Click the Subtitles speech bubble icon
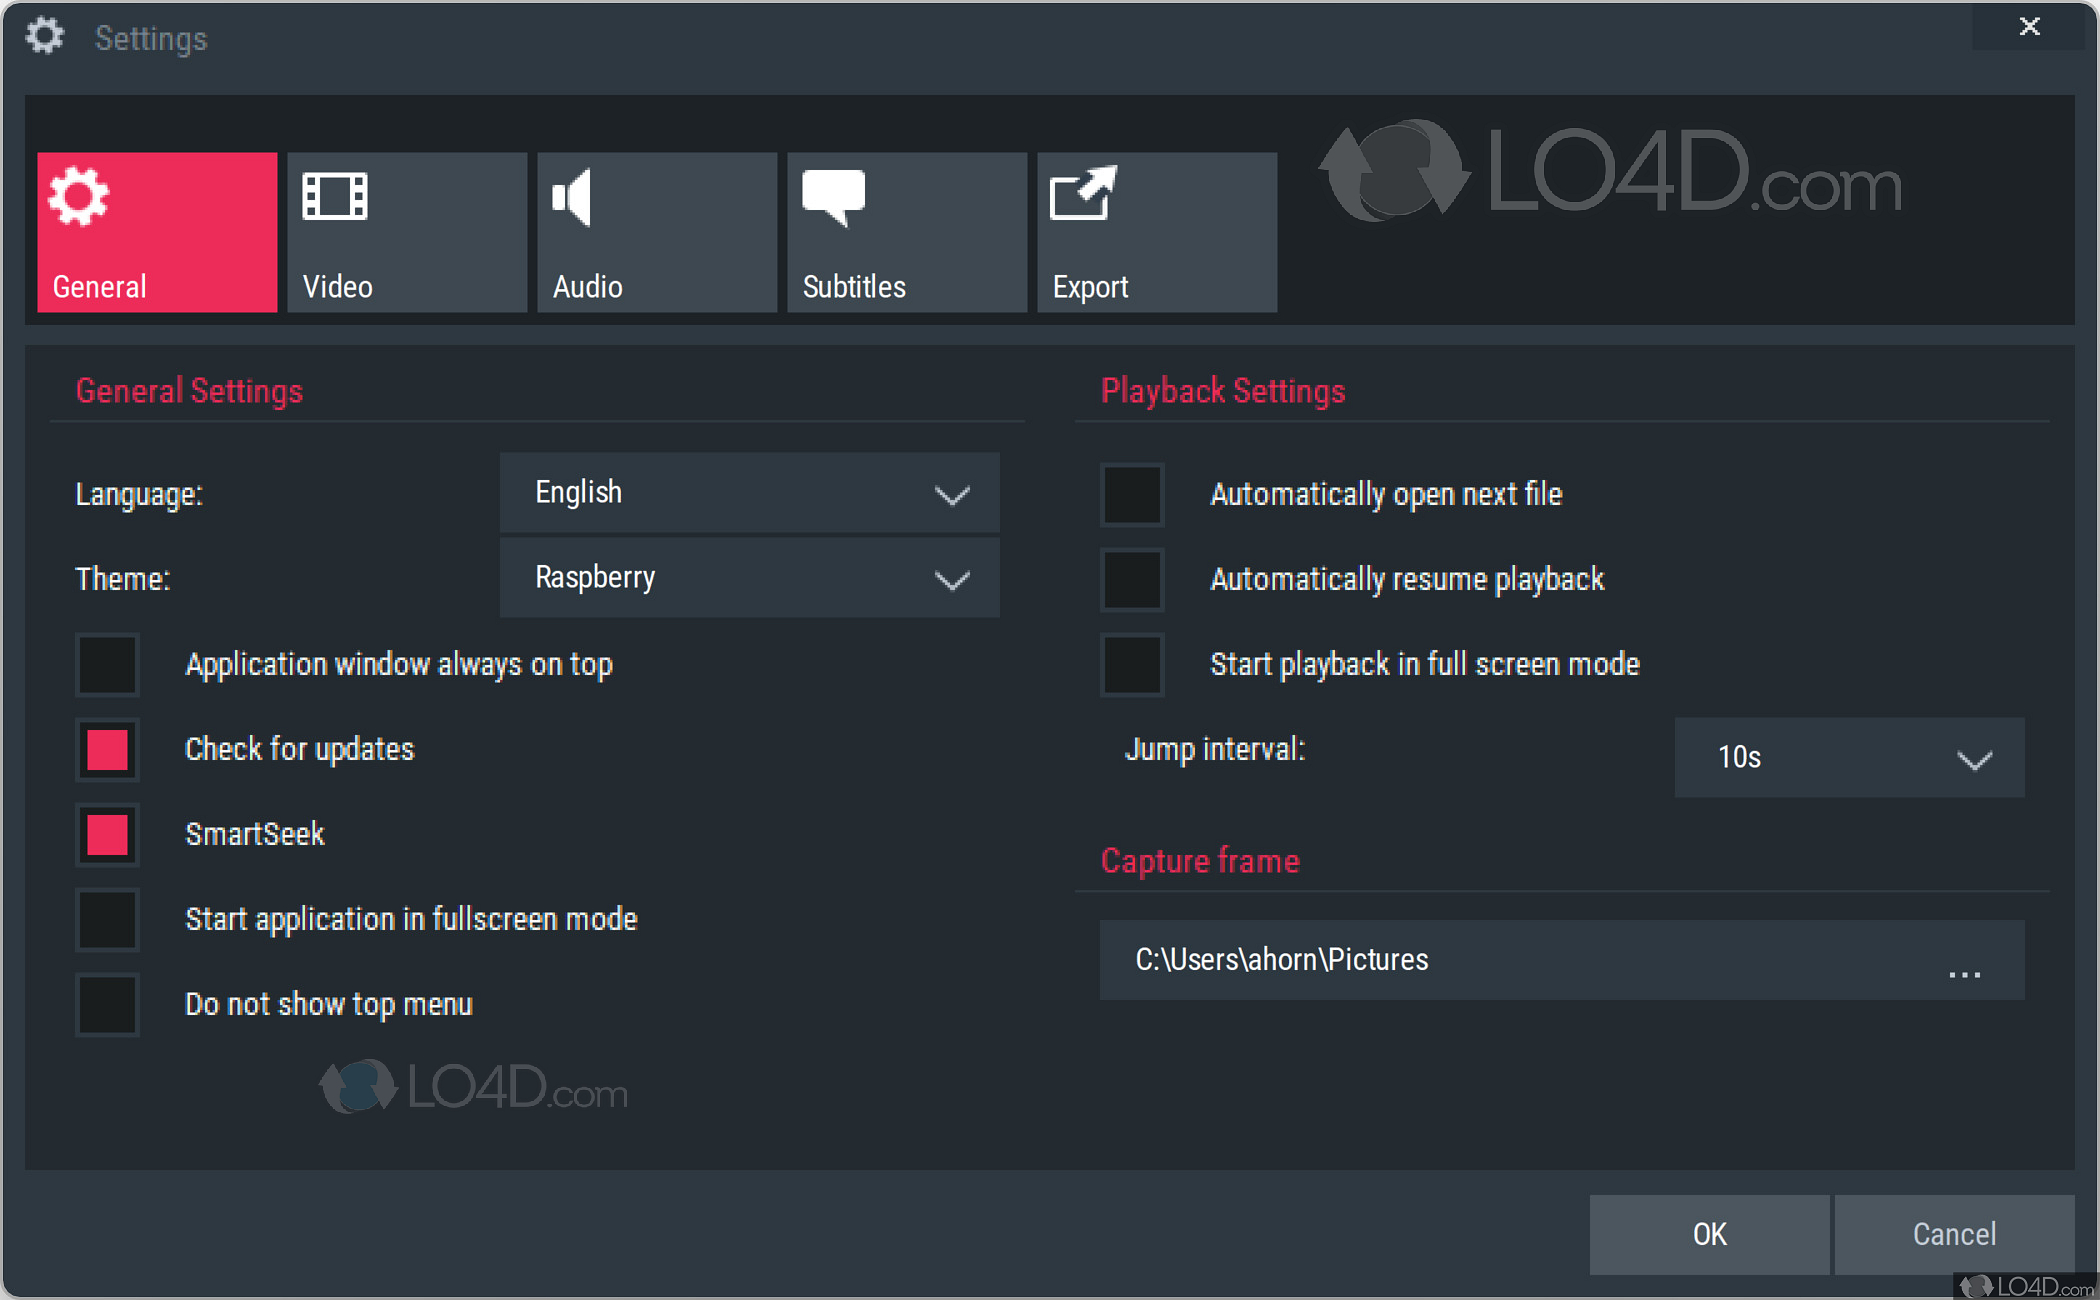Screen dimensions: 2100x1300 click(x=833, y=196)
